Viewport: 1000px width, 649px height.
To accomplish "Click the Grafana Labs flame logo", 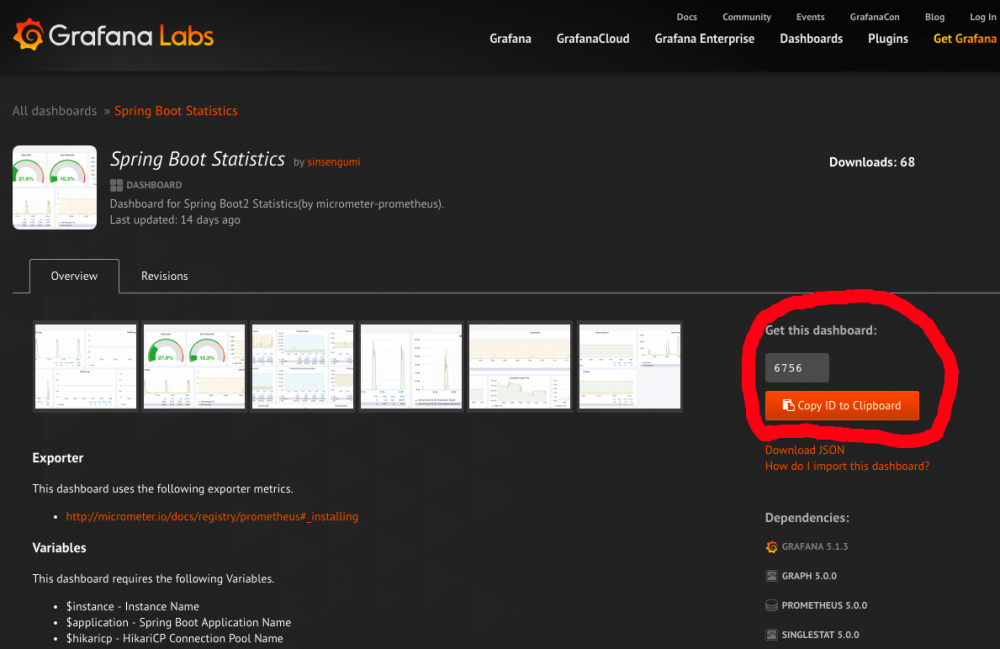I will (28, 33).
